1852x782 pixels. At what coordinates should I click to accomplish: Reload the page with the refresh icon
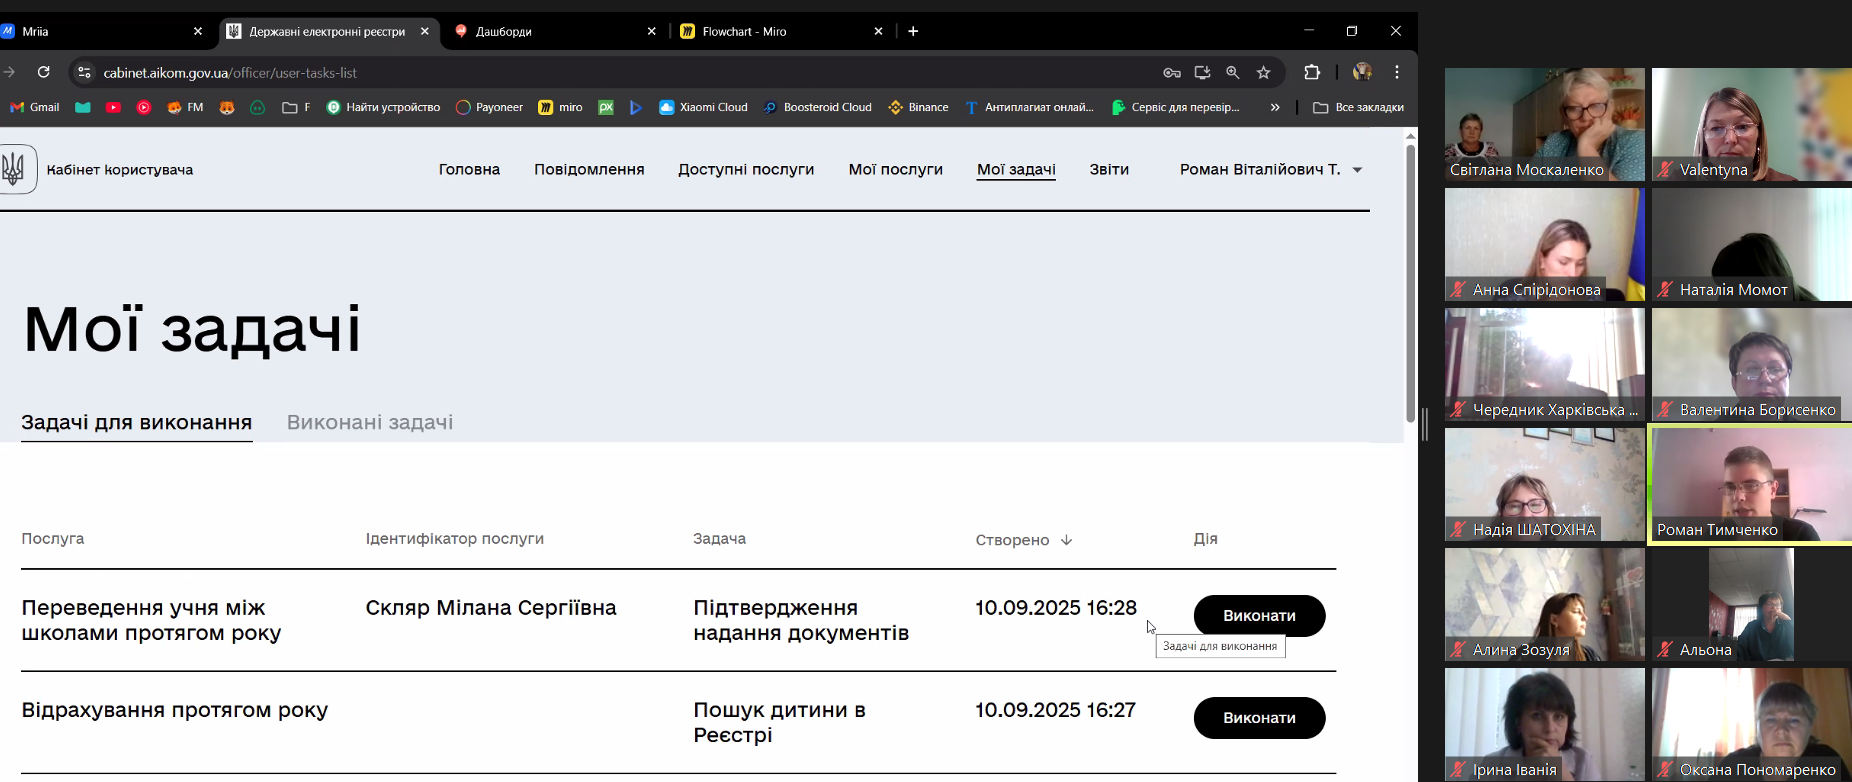pos(43,72)
